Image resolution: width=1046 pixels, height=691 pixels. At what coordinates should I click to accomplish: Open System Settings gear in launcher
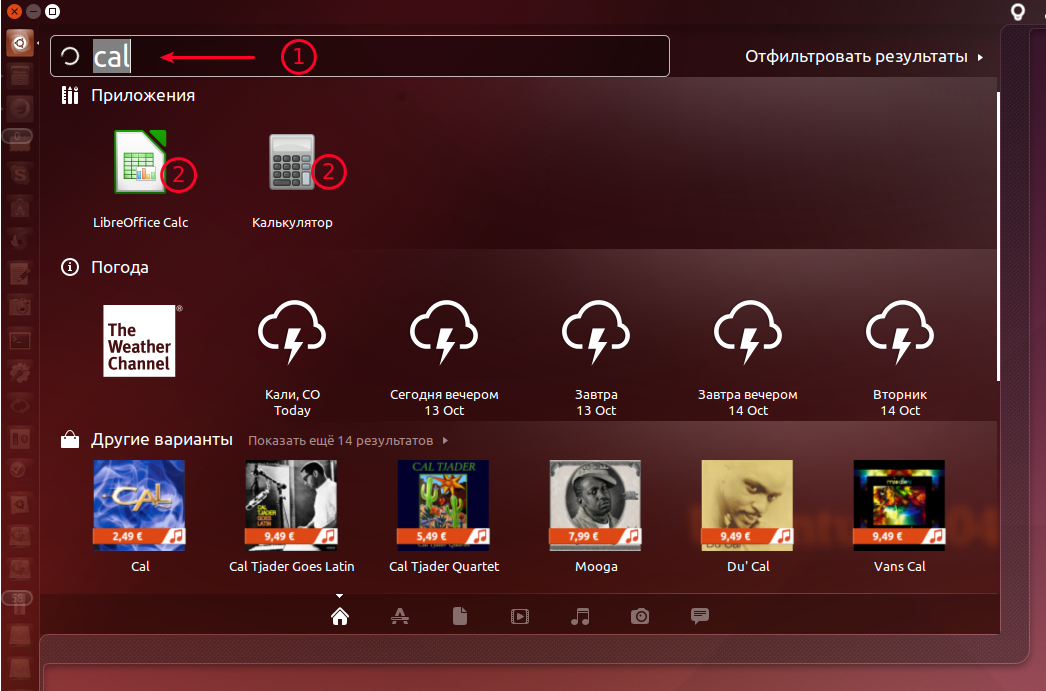click(19, 373)
